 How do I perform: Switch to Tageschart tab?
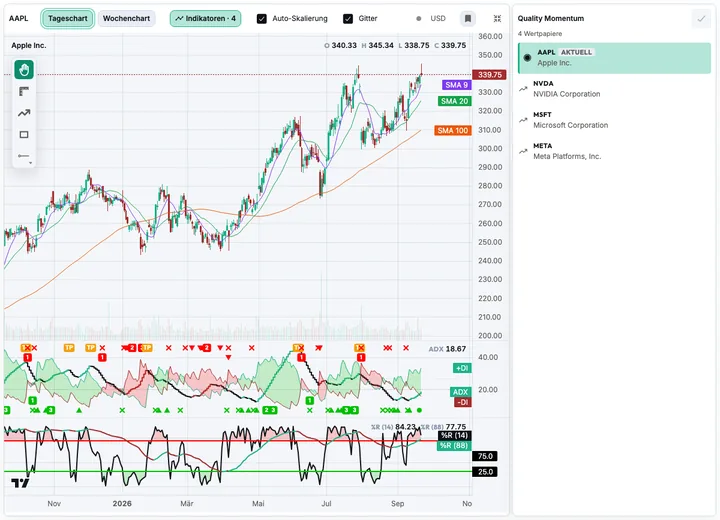68,18
